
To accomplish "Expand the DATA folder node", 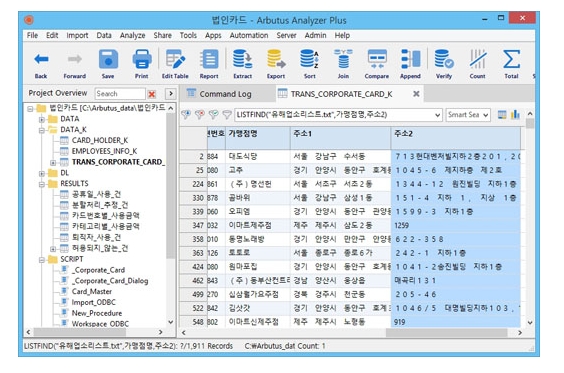I will 42,119.
